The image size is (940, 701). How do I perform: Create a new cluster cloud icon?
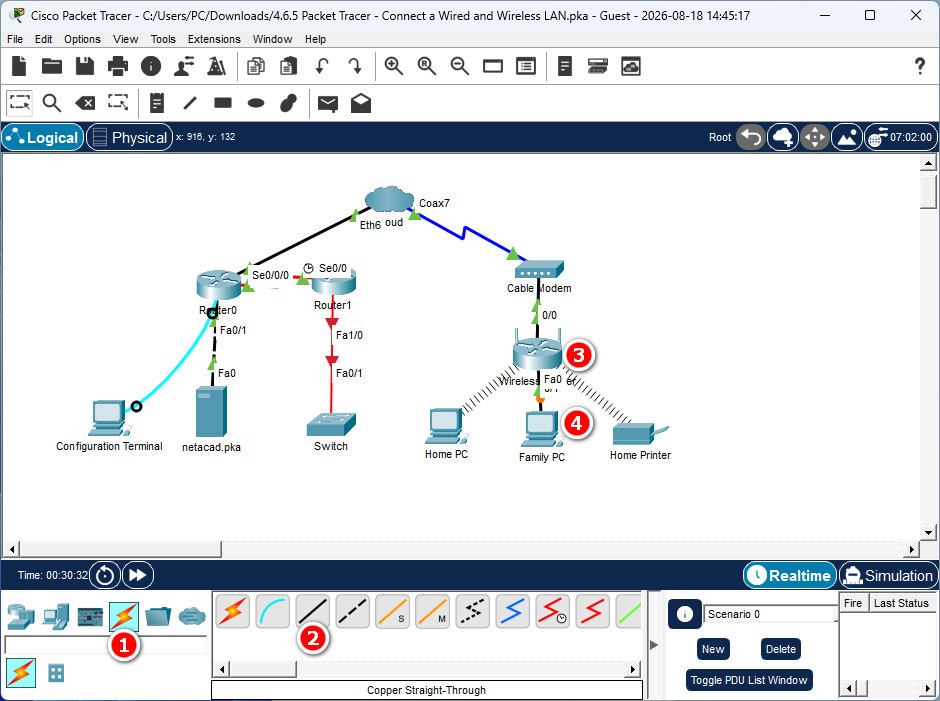[783, 137]
